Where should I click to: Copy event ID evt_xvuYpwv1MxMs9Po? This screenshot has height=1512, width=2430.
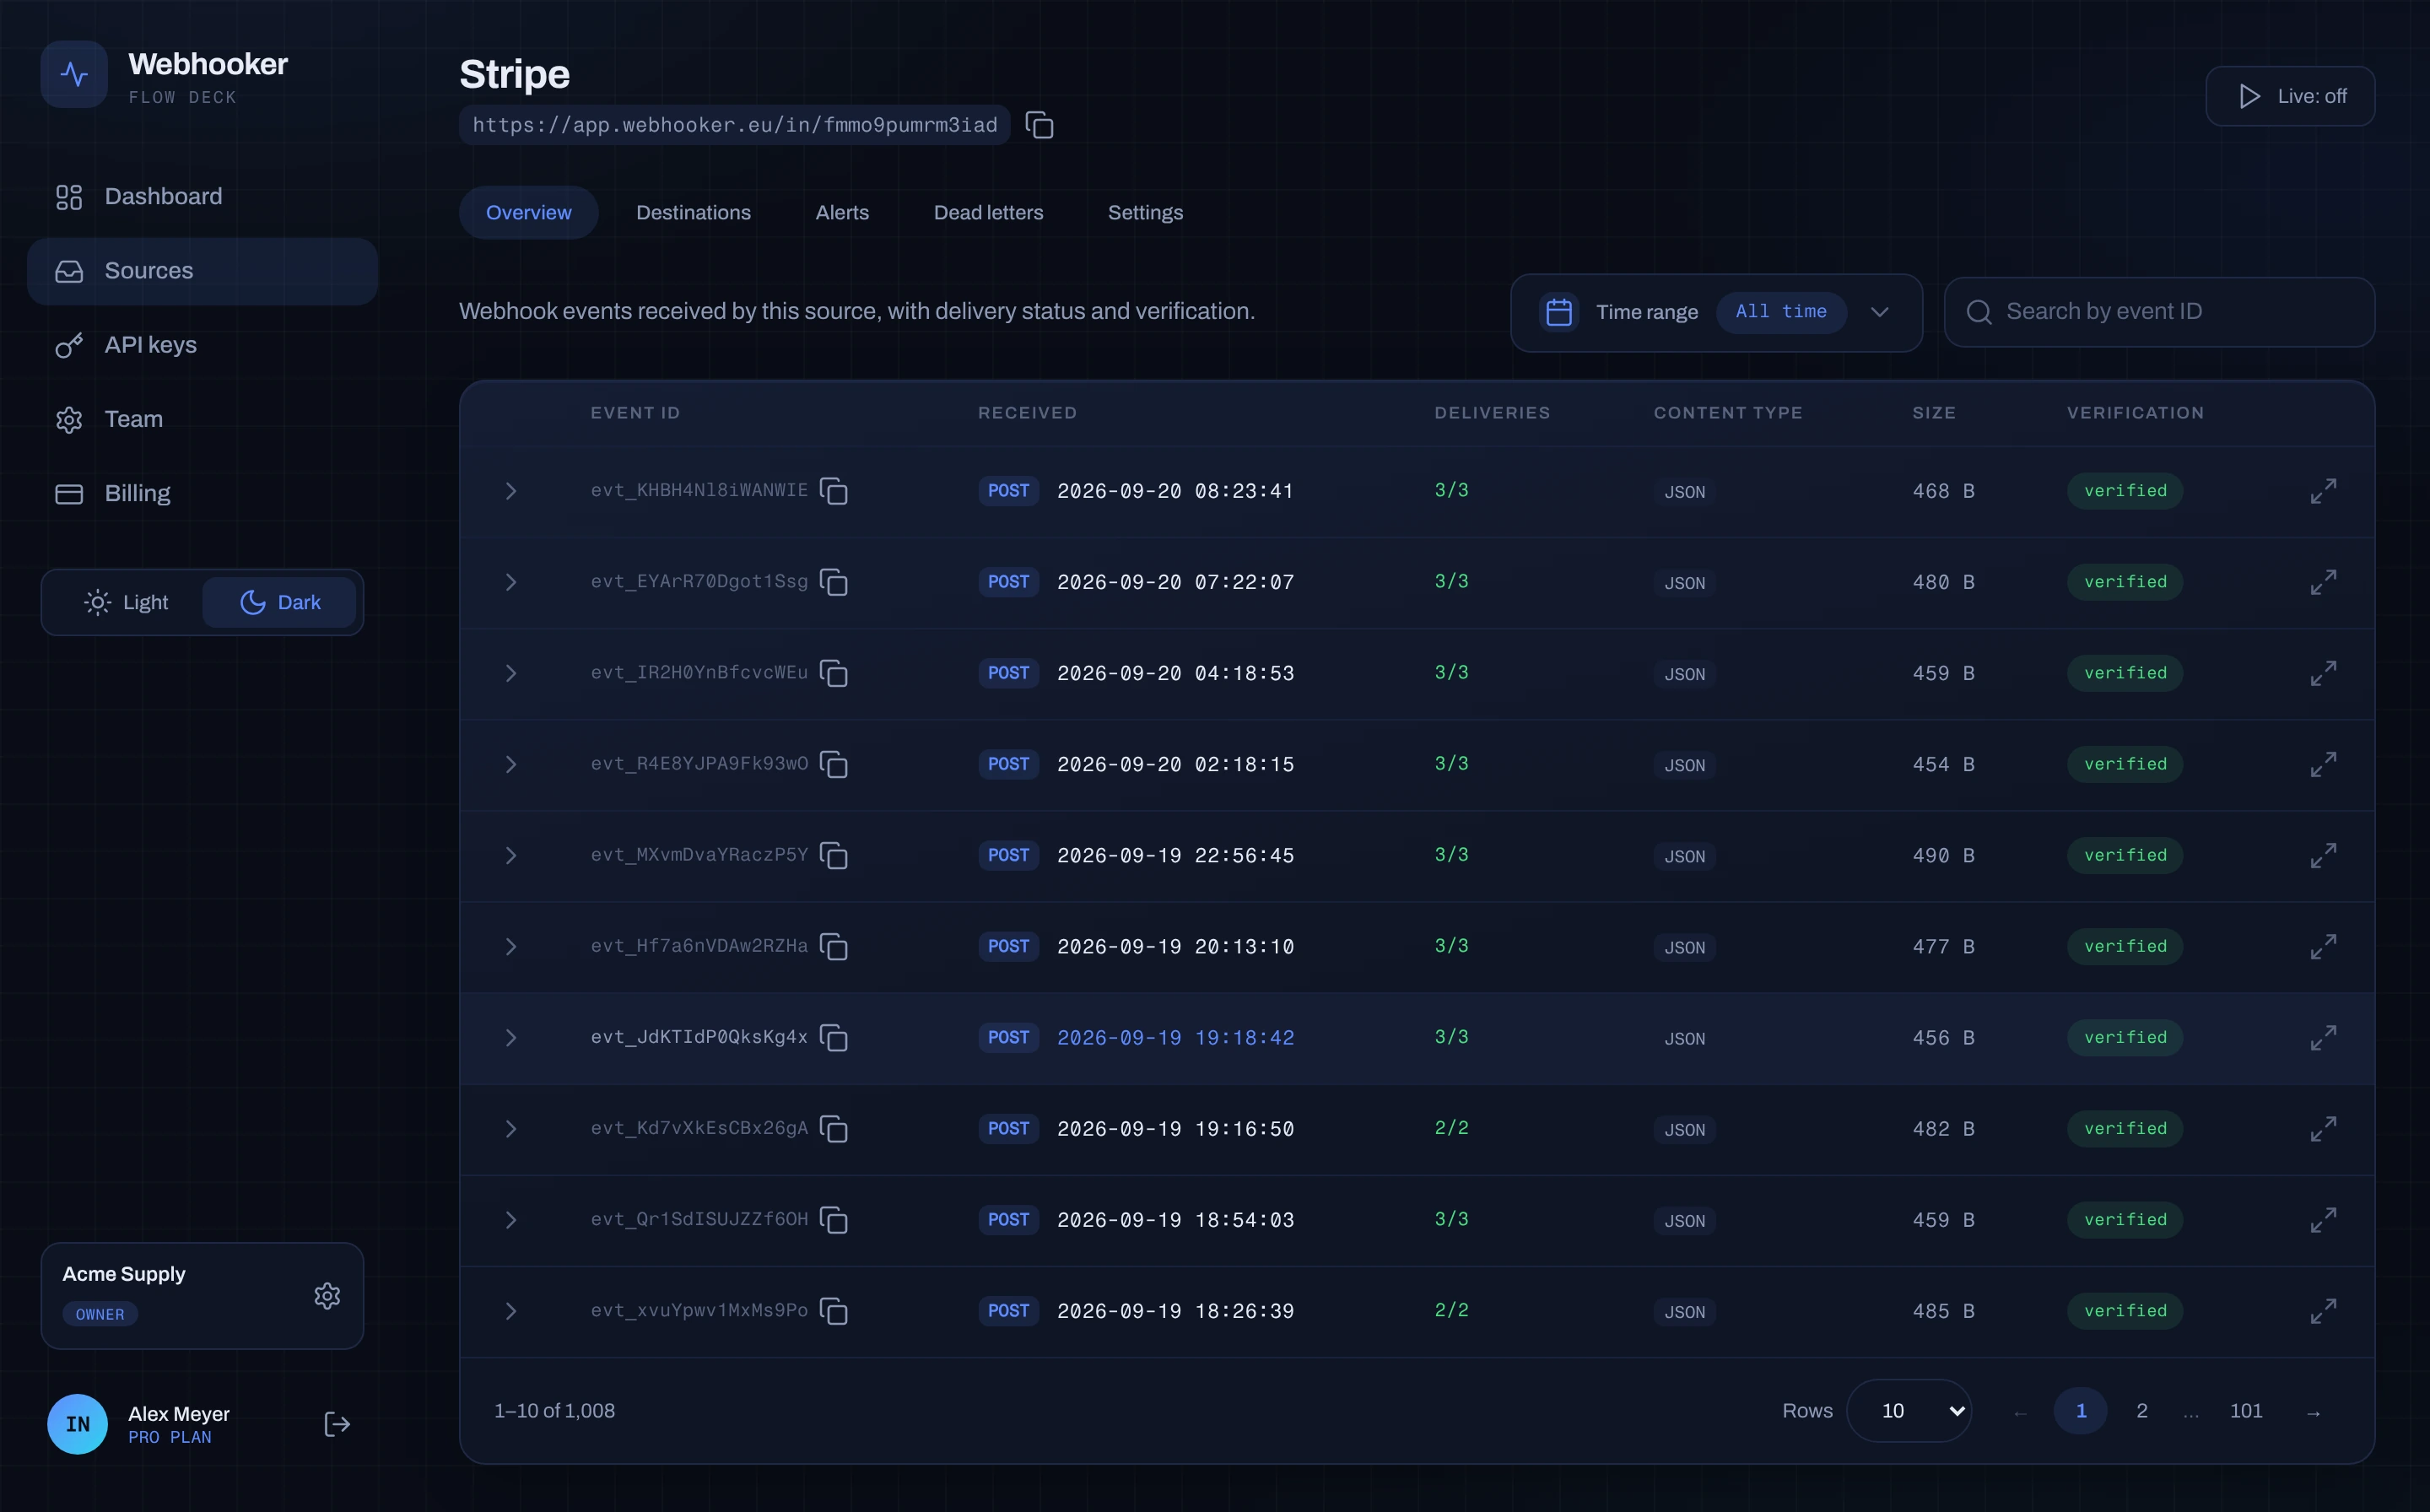click(x=833, y=1311)
